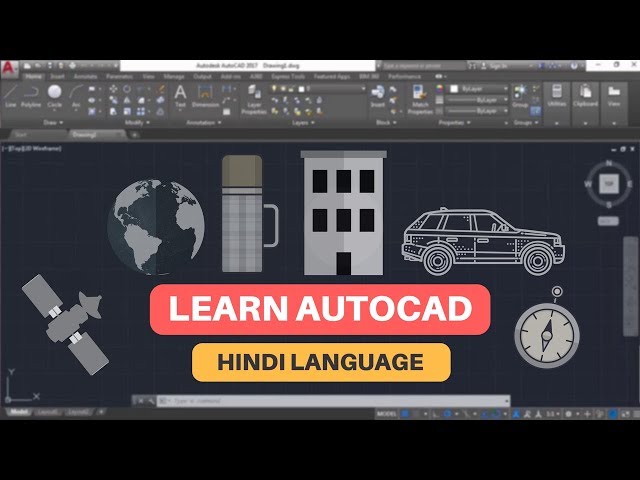This screenshot has height=480, width=640.
Task: Open the Output ribbon tab
Action: click(202, 76)
